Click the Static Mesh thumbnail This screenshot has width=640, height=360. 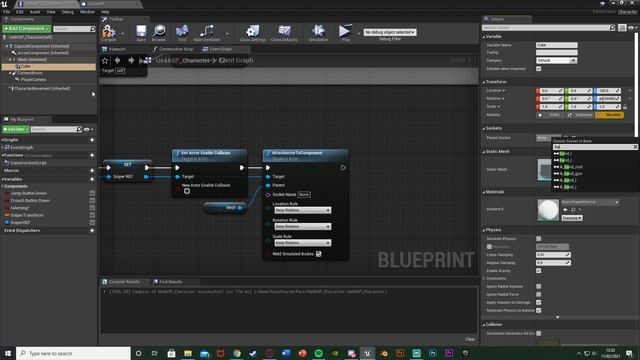click(x=544, y=170)
